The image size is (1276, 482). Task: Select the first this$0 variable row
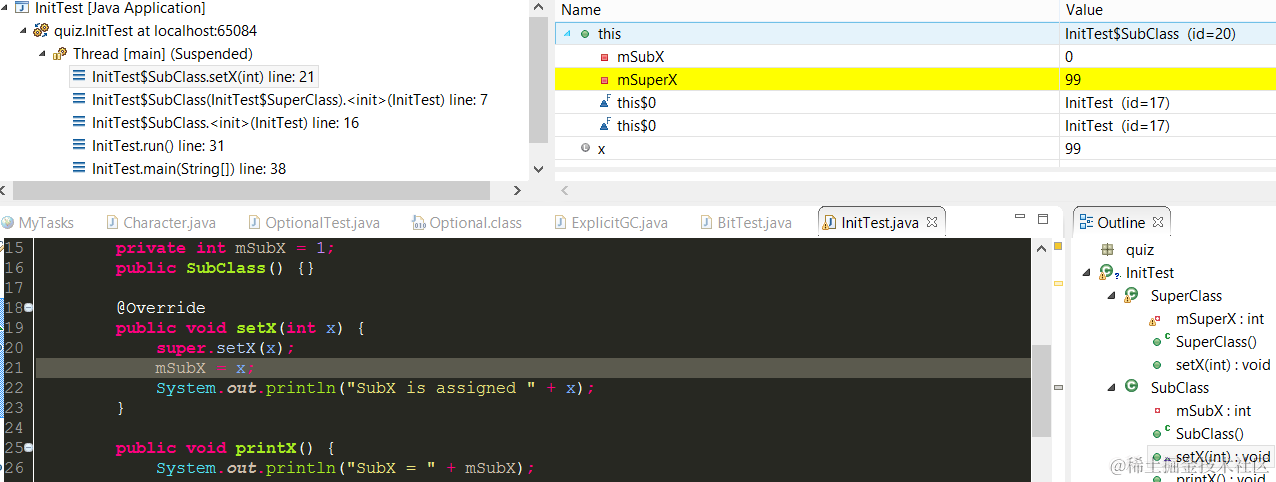click(x=915, y=102)
